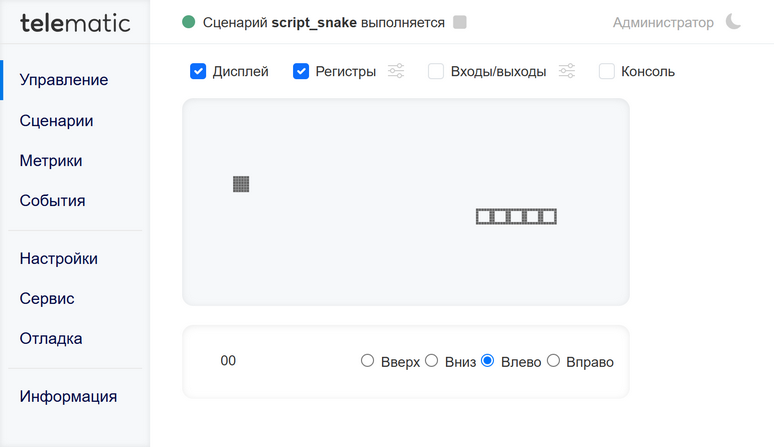Open Настройки in sidebar
The height and width of the screenshot is (447, 774).
tap(59, 259)
